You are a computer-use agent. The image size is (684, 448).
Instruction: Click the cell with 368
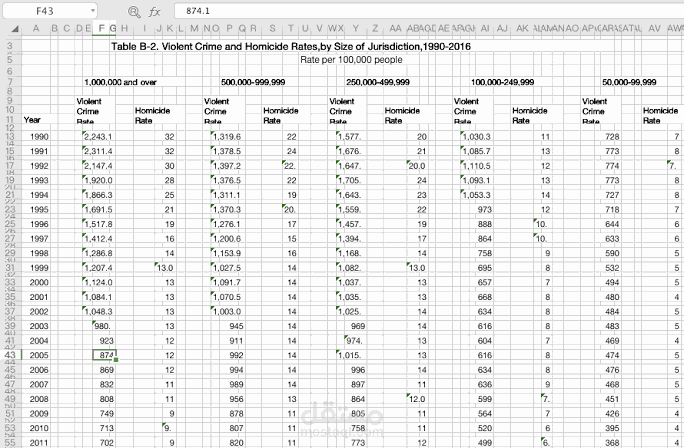coord(612,442)
